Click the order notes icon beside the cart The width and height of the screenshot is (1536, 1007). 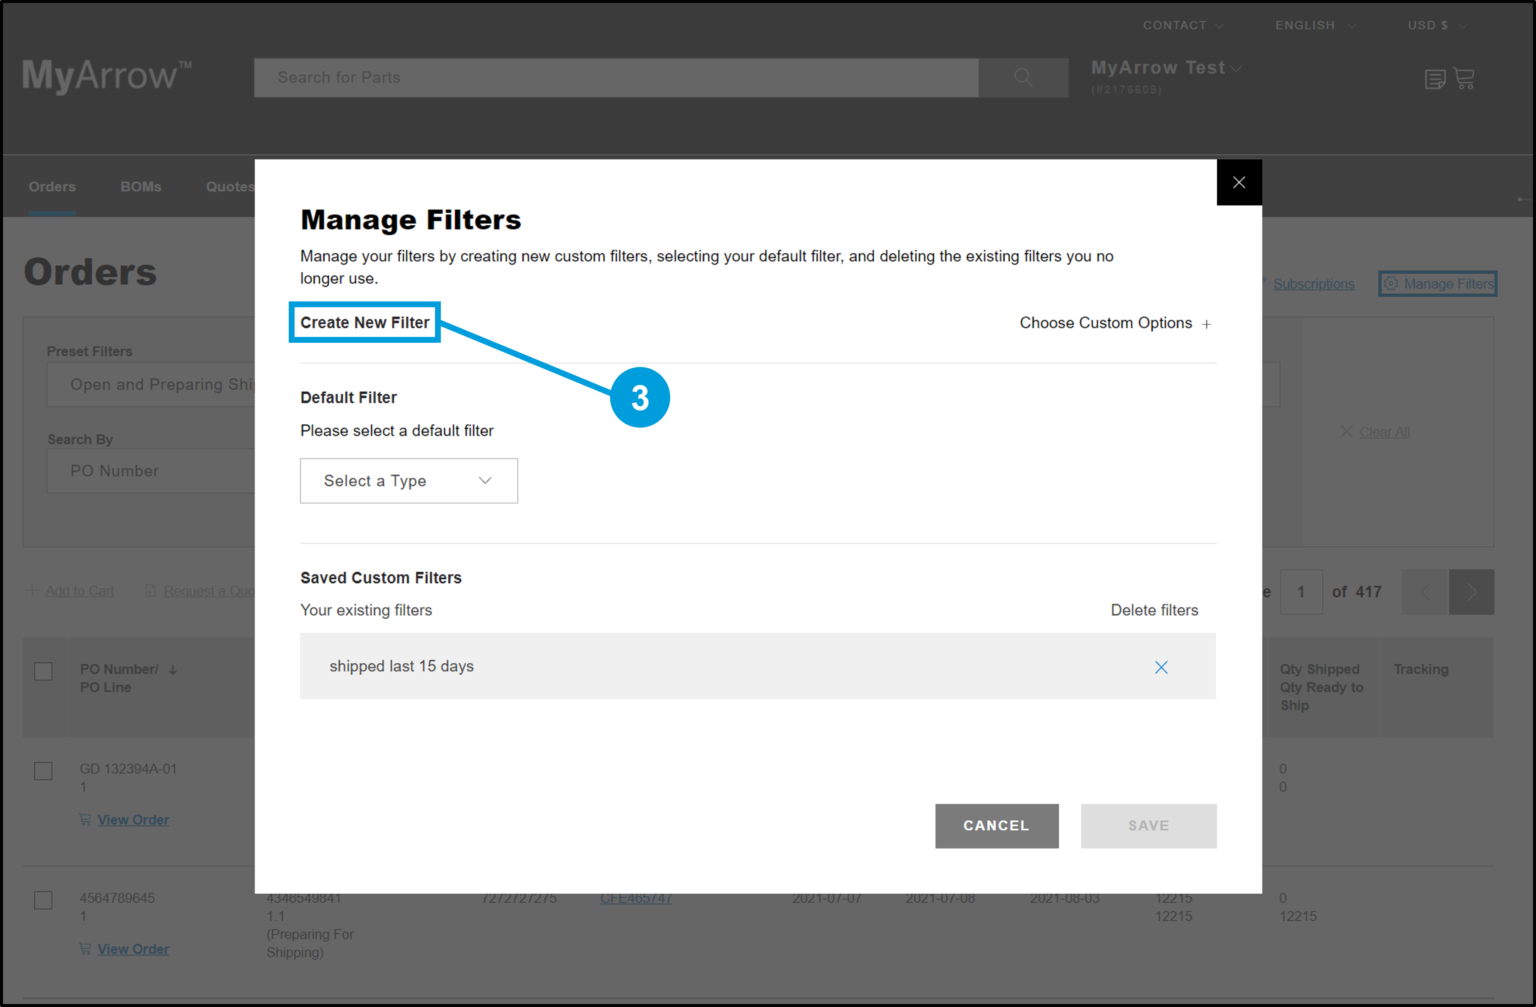tap(1434, 78)
